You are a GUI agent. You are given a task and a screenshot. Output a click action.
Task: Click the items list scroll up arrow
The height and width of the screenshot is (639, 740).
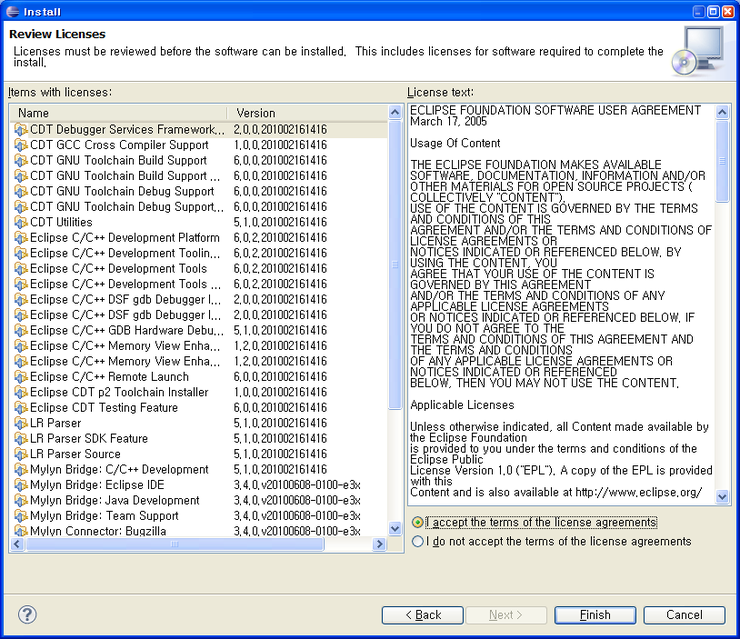click(395, 112)
